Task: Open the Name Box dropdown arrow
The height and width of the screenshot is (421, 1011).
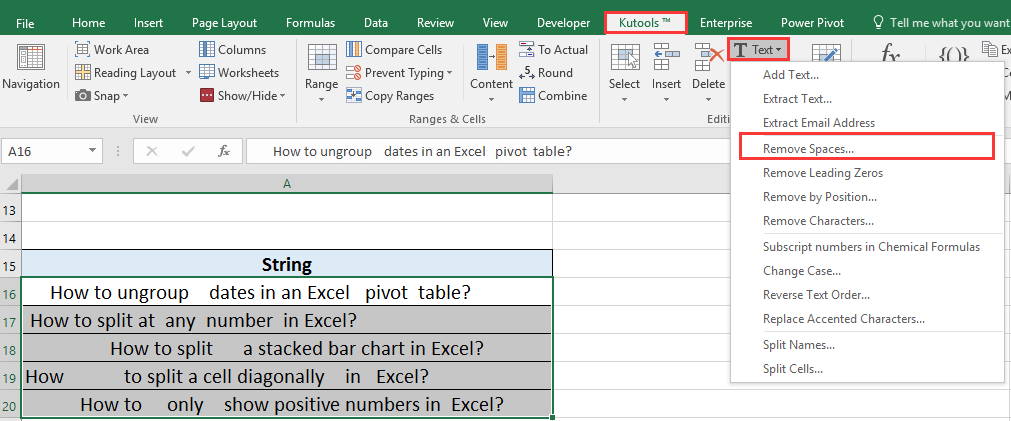Action: (92, 151)
